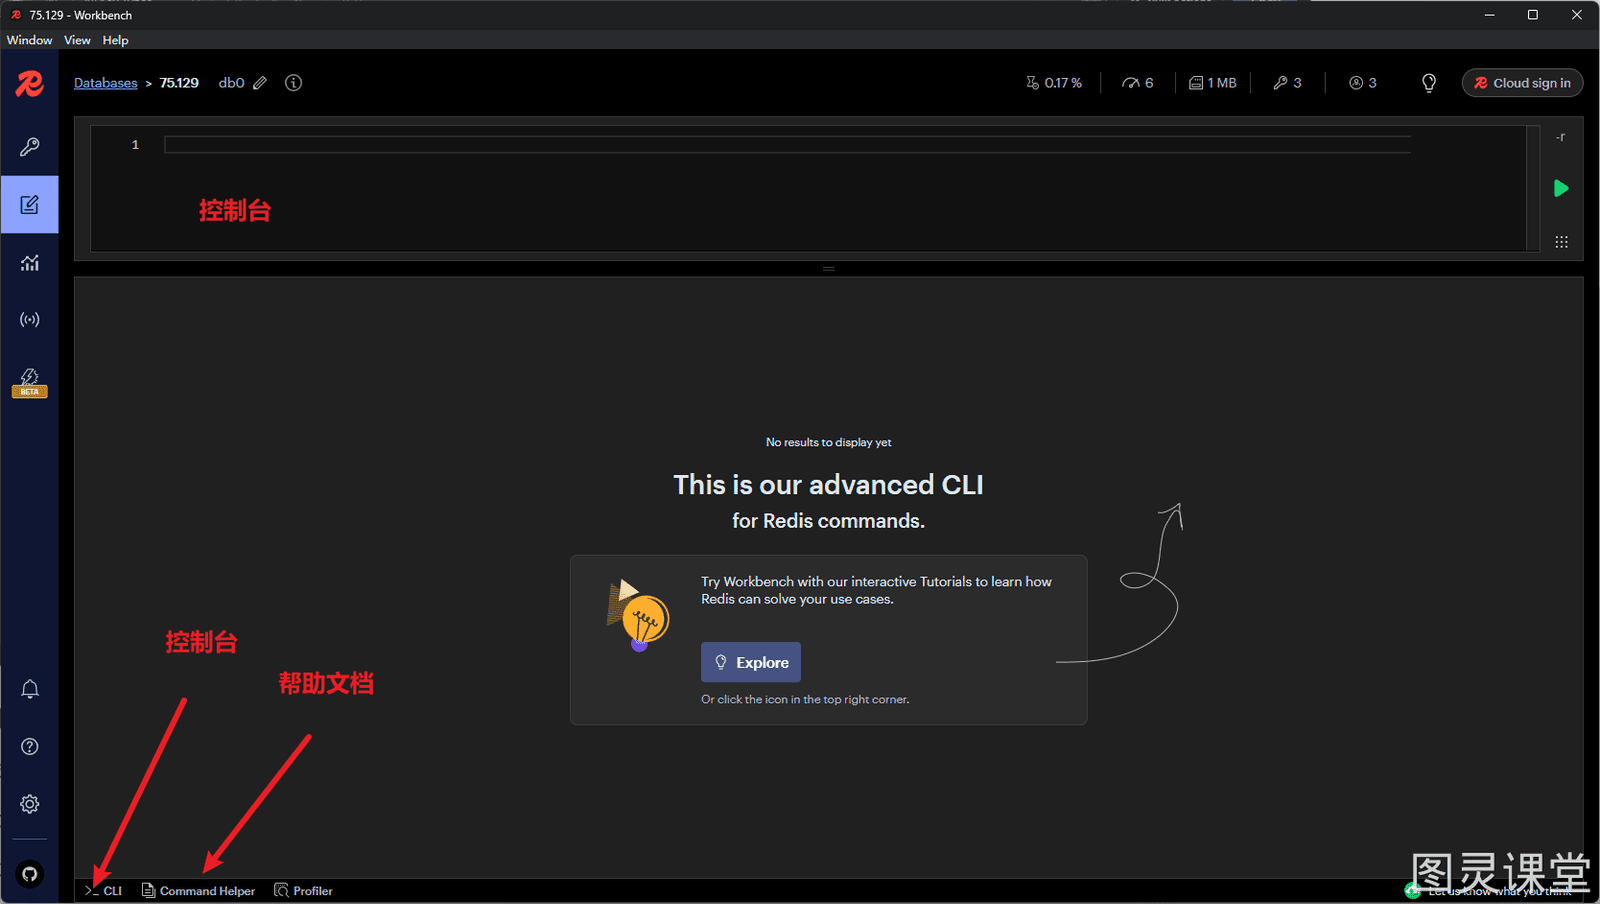Open the settings gear in the sidebar
This screenshot has height=904, width=1600.
pos(30,804)
